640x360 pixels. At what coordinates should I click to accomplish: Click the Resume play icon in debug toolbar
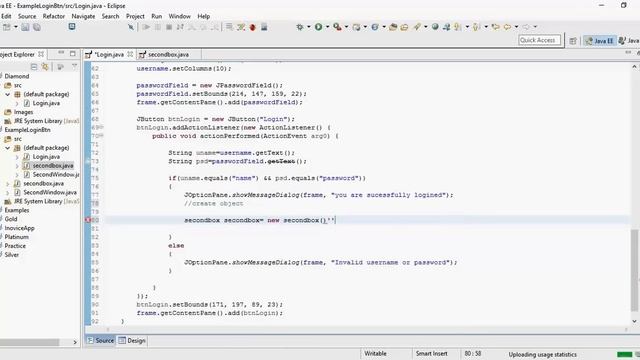coord(146,27)
